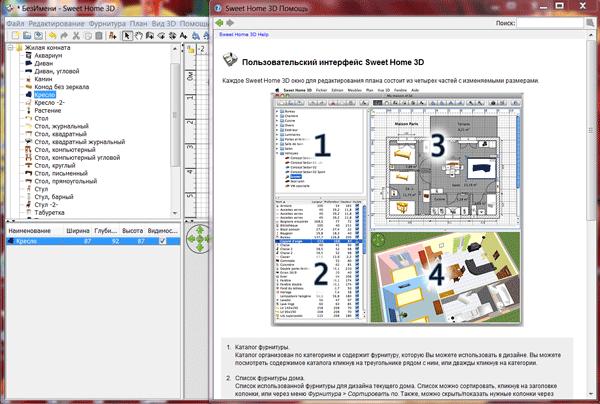Choose the Create dimensions tool
The width and height of the screenshot is (600, 404).
[x=172, y=36]
